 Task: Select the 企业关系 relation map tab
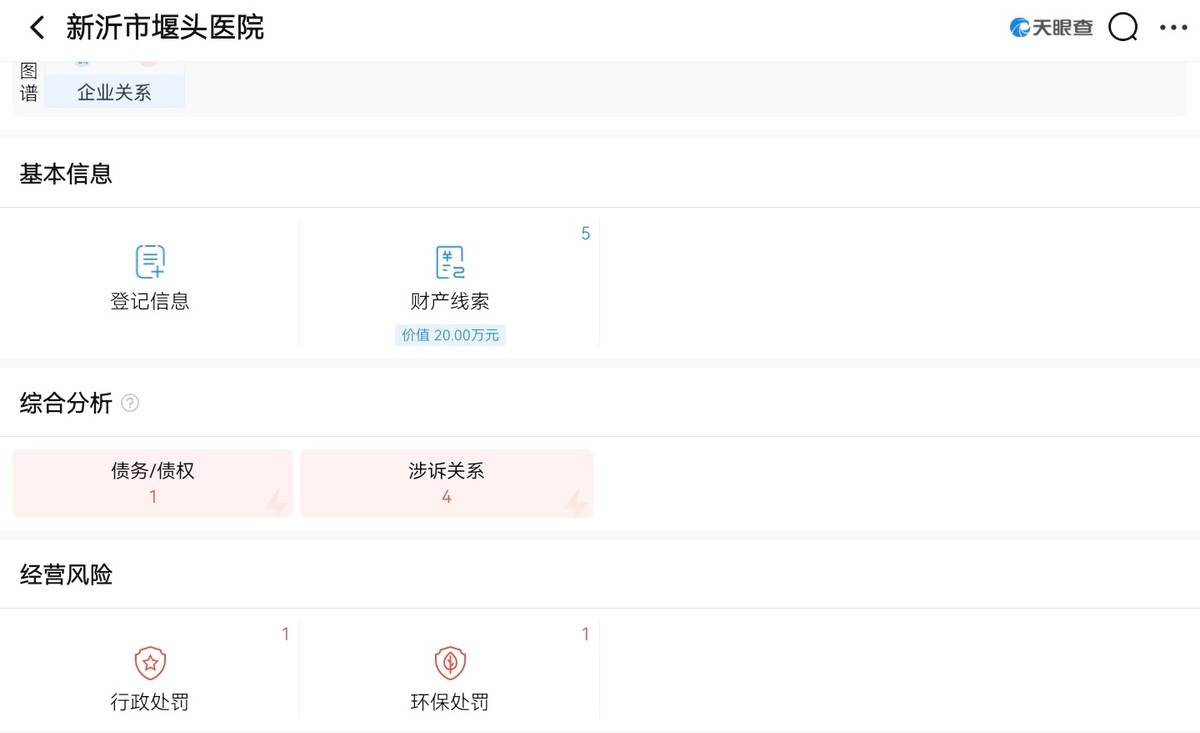click(x=112, y=90)
